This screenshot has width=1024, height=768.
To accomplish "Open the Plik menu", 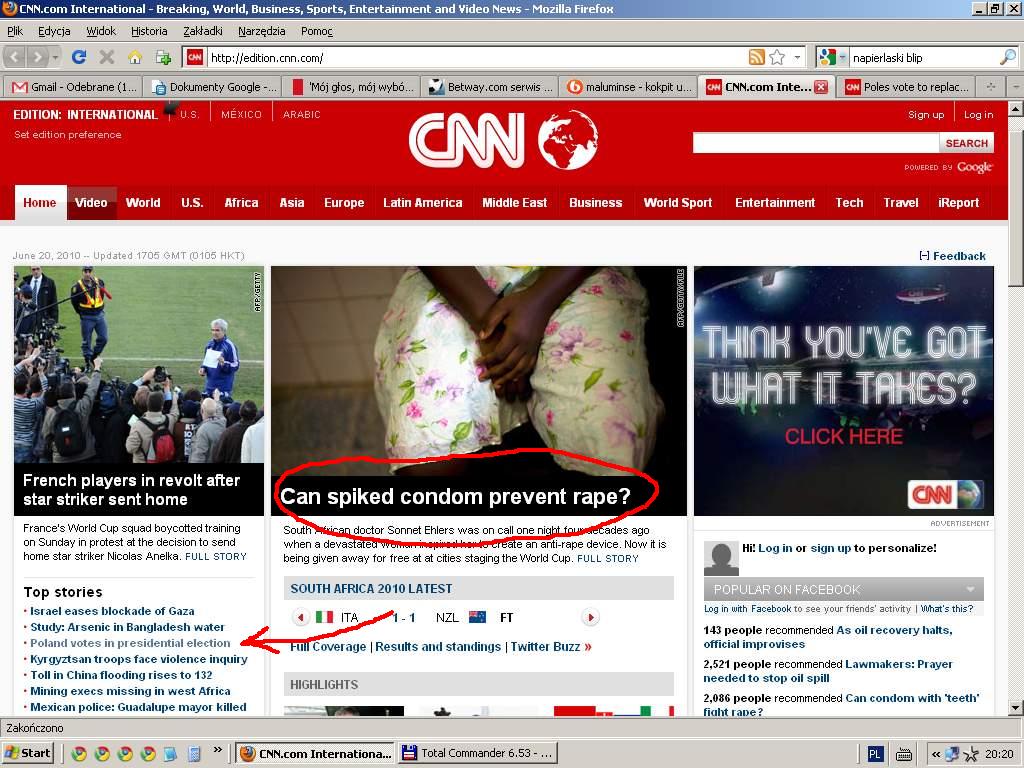I will (x=15, y=31).
